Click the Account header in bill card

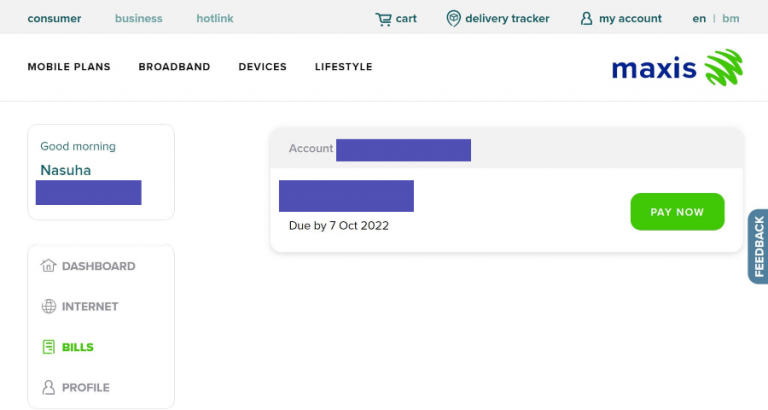point(311,149)
